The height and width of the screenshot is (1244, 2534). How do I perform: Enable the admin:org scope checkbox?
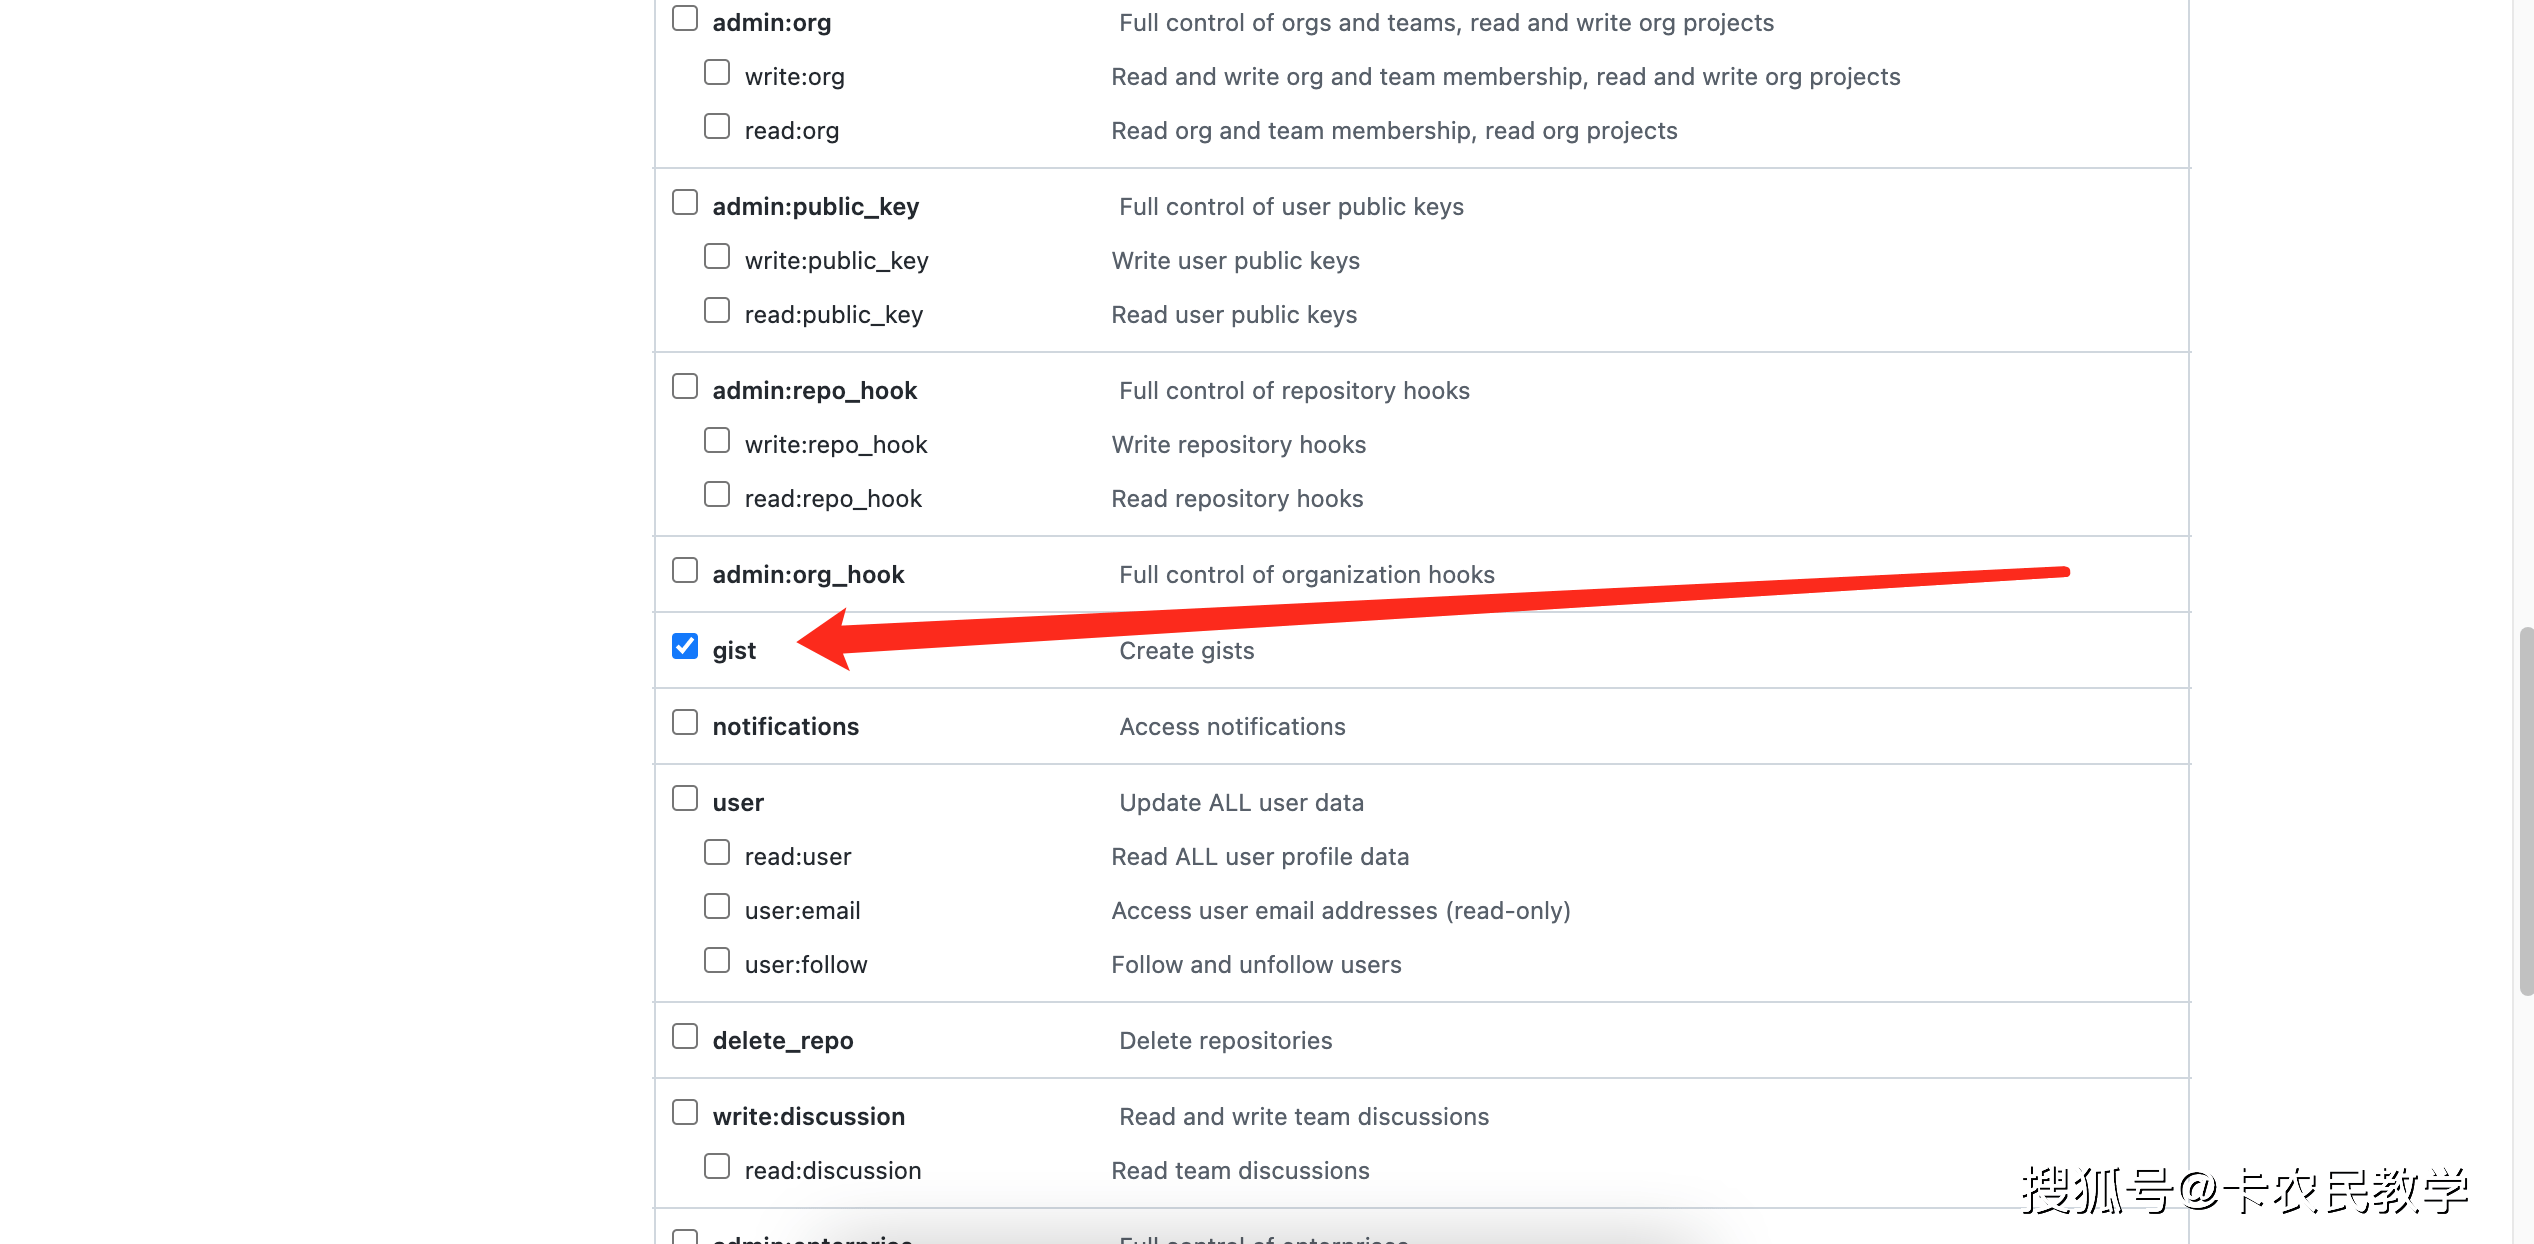coord(685,18)
